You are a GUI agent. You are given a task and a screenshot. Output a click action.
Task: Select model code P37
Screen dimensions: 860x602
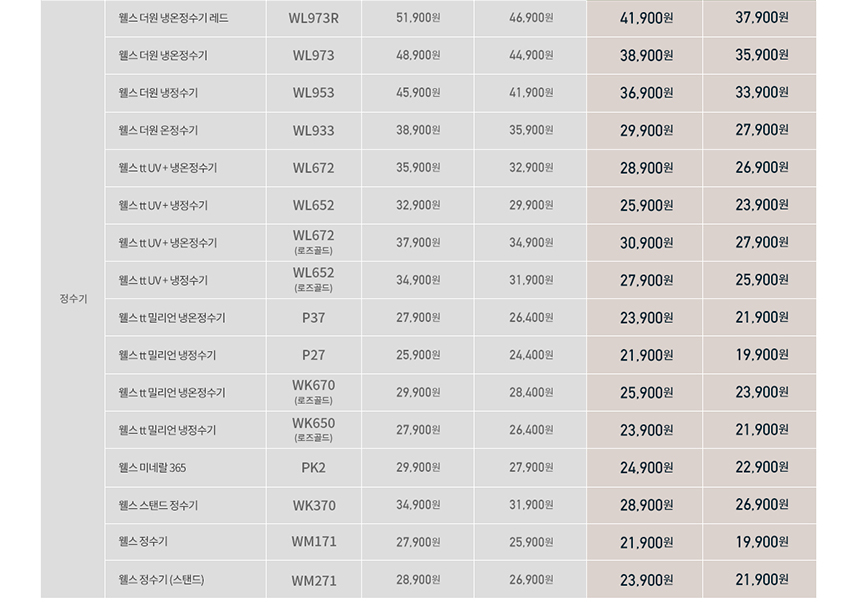coord(314,317)
